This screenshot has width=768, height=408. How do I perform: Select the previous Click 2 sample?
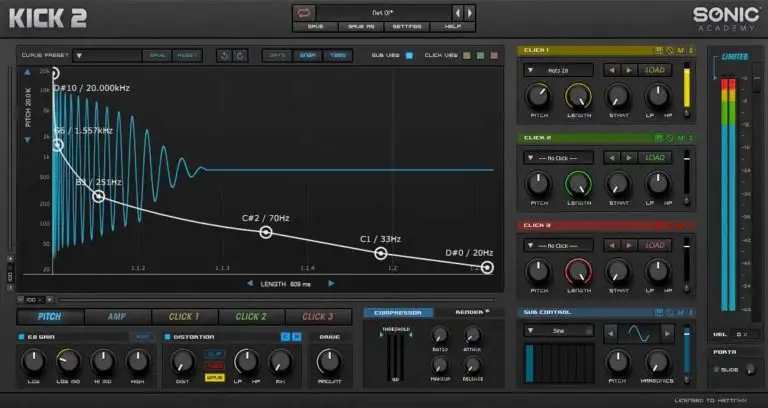click(x=611, y=158)
